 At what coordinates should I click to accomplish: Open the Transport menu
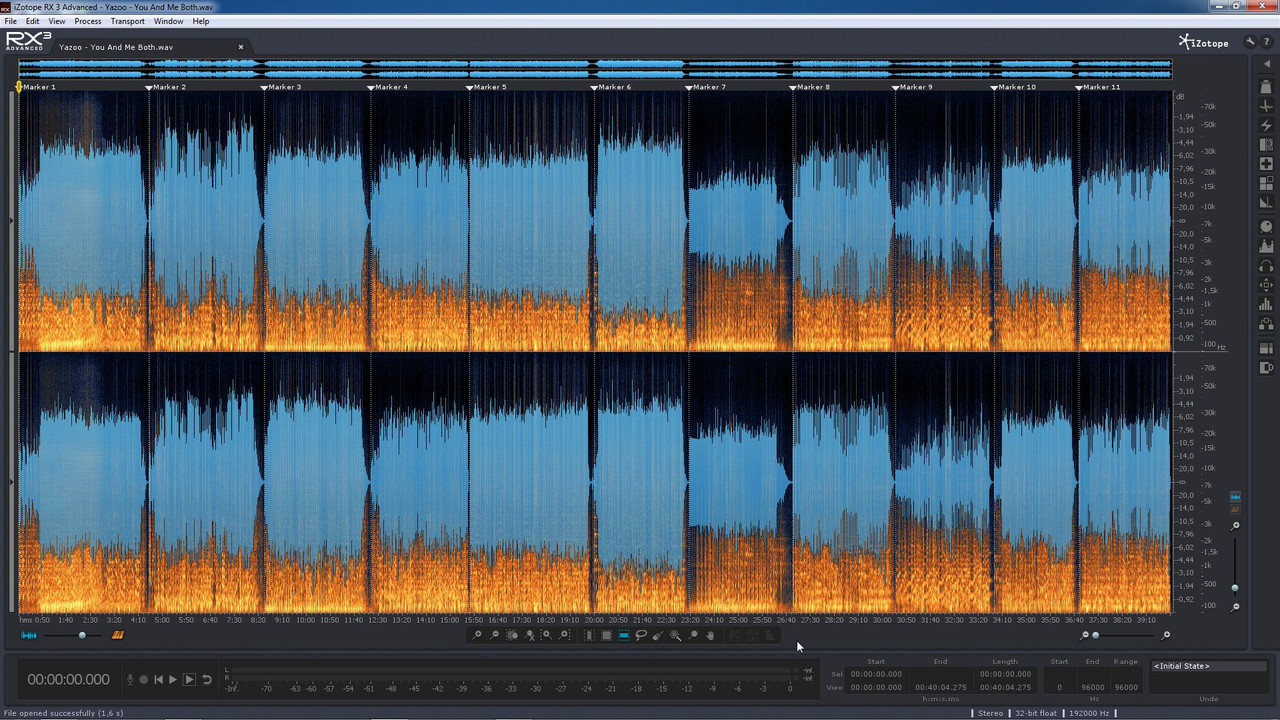click(128, 21)
